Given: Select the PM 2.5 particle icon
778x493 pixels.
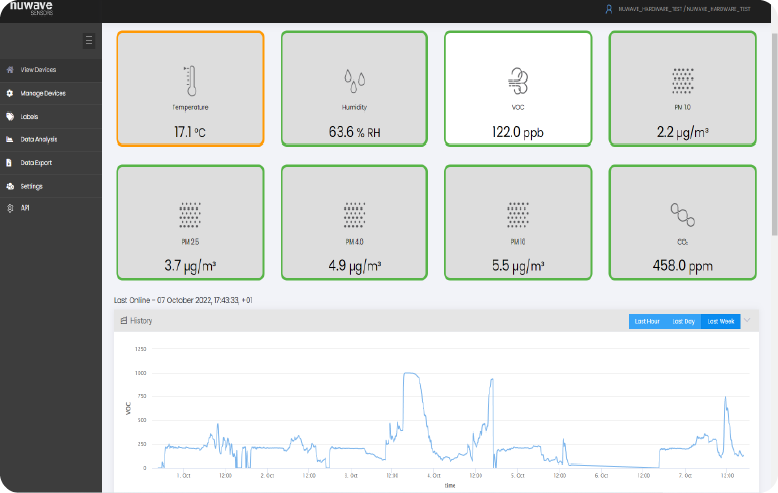Looking at the screenshot, I should pyautogui.click(x=190, y=215).
